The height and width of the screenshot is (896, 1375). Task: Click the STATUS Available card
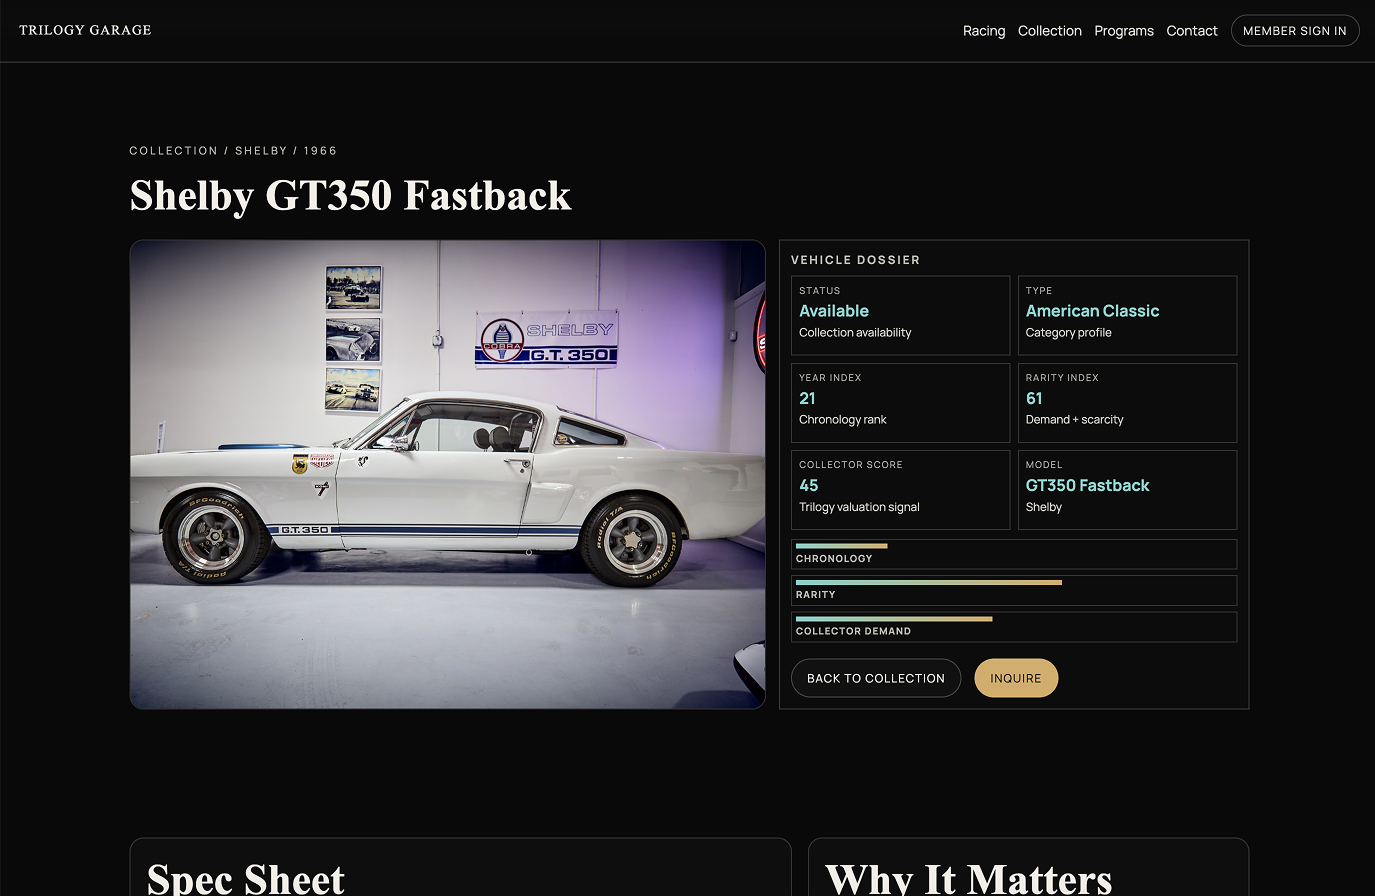[x=900, y=315]
